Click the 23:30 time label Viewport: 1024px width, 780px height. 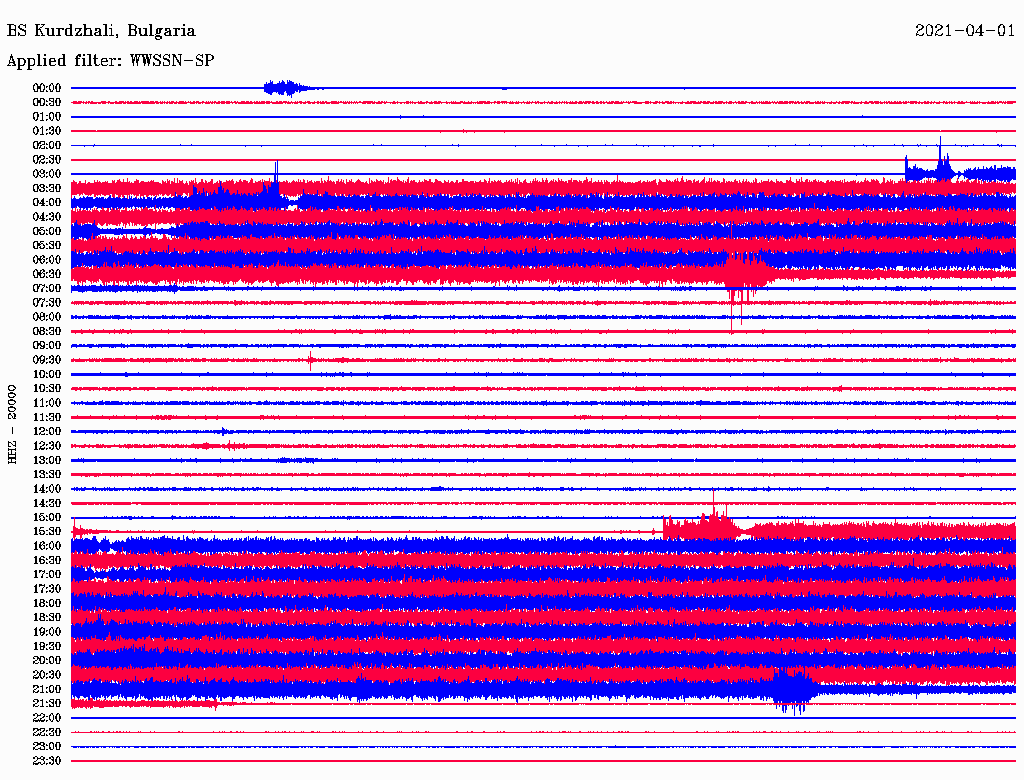pos(47,761)
